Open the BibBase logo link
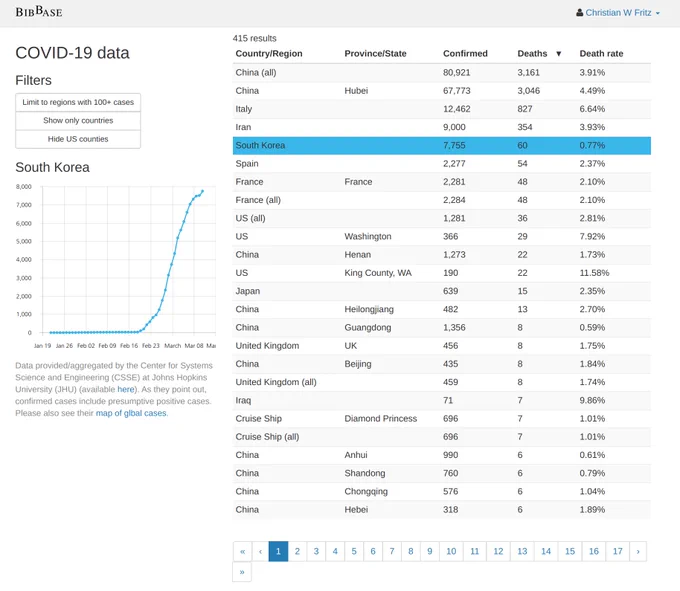 (39, 12)
